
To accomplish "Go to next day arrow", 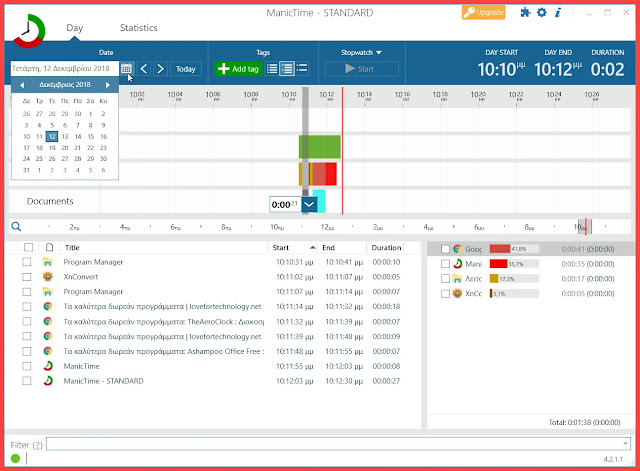I will pos(160,69).
